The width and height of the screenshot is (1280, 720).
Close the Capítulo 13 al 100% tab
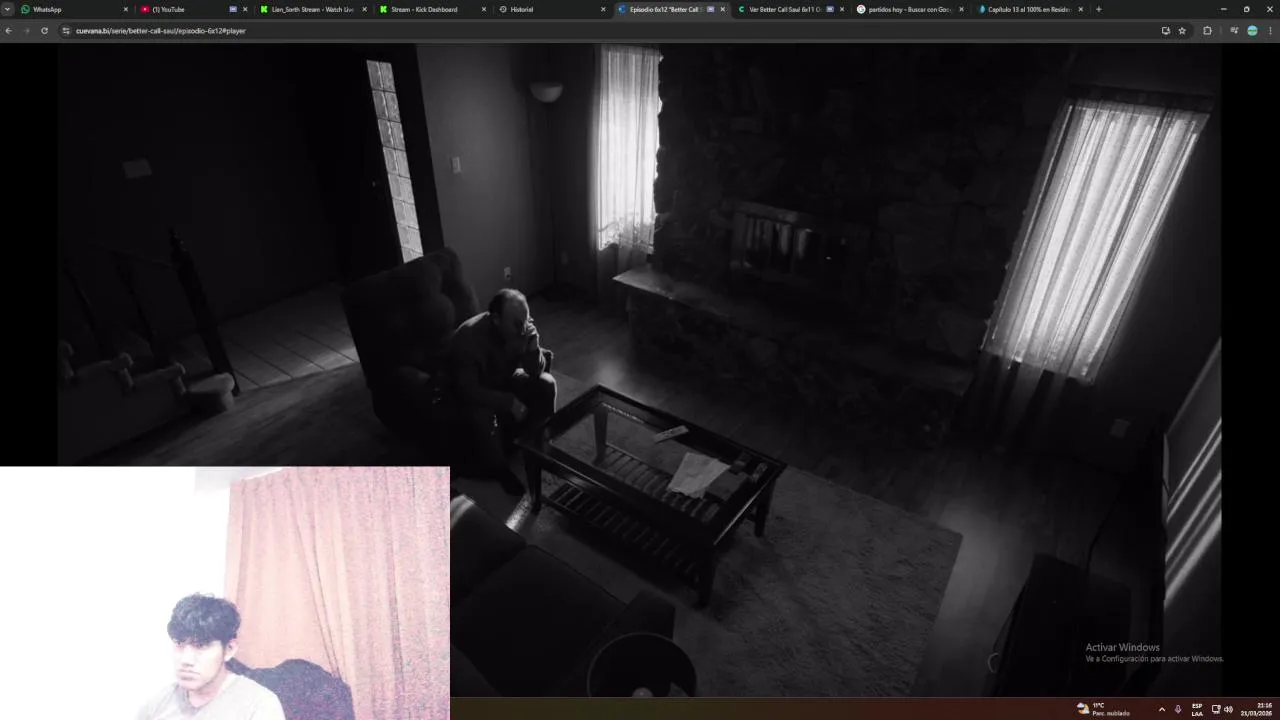[1081, 9]
